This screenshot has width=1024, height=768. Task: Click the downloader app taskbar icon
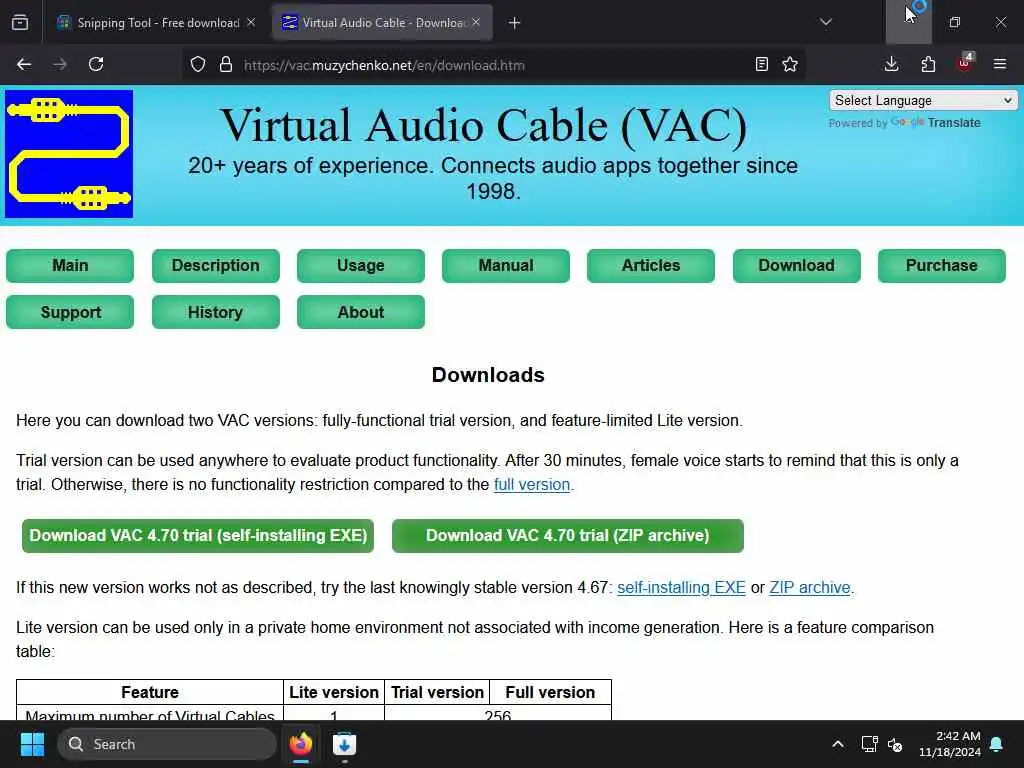(344, 744)
